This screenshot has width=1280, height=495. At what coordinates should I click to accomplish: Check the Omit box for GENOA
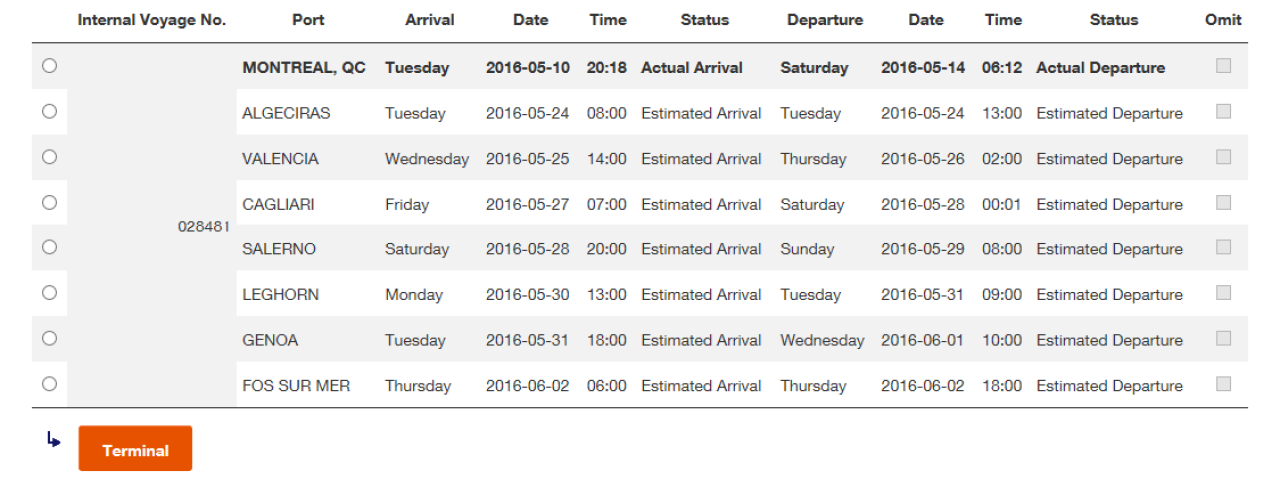pos(1223,338)
